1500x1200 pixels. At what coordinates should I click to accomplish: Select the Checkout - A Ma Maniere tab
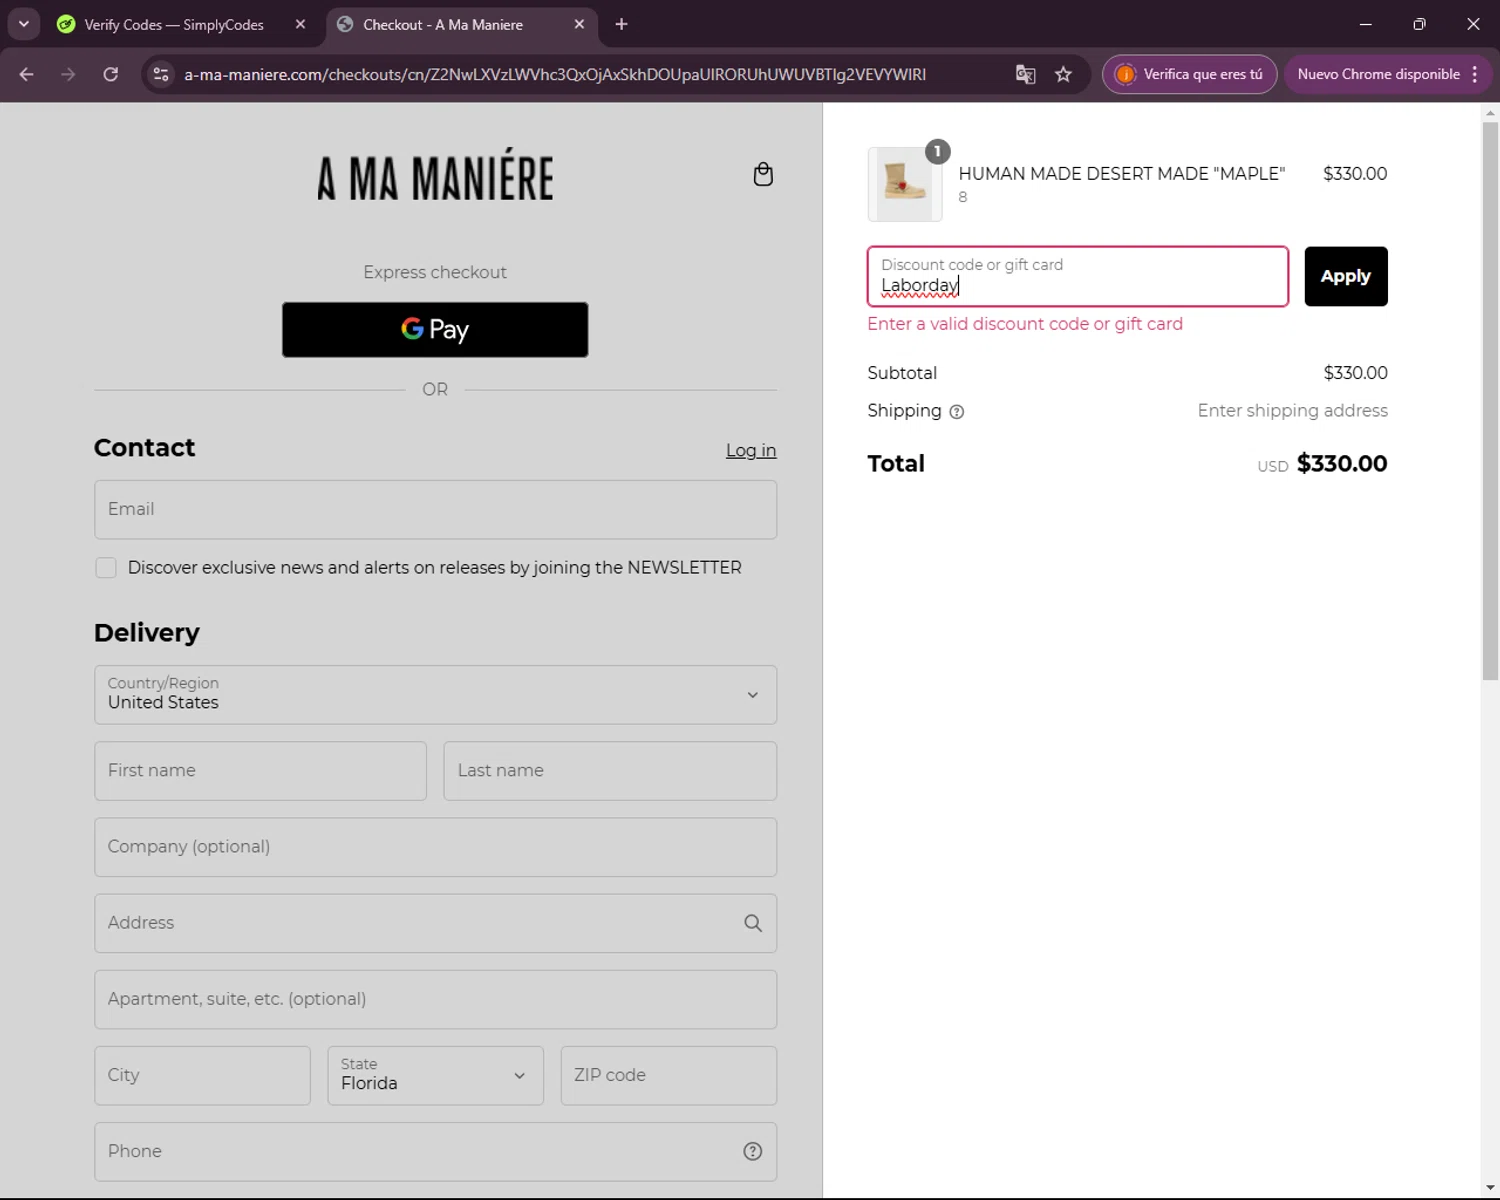[443, 24]
